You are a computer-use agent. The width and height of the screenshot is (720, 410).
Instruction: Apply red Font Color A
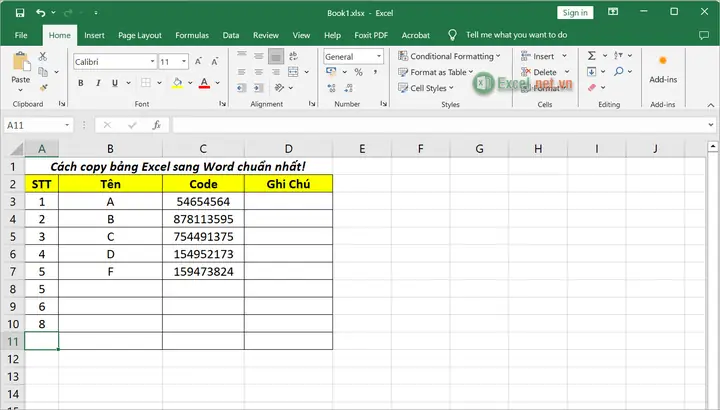coord(204,83)
